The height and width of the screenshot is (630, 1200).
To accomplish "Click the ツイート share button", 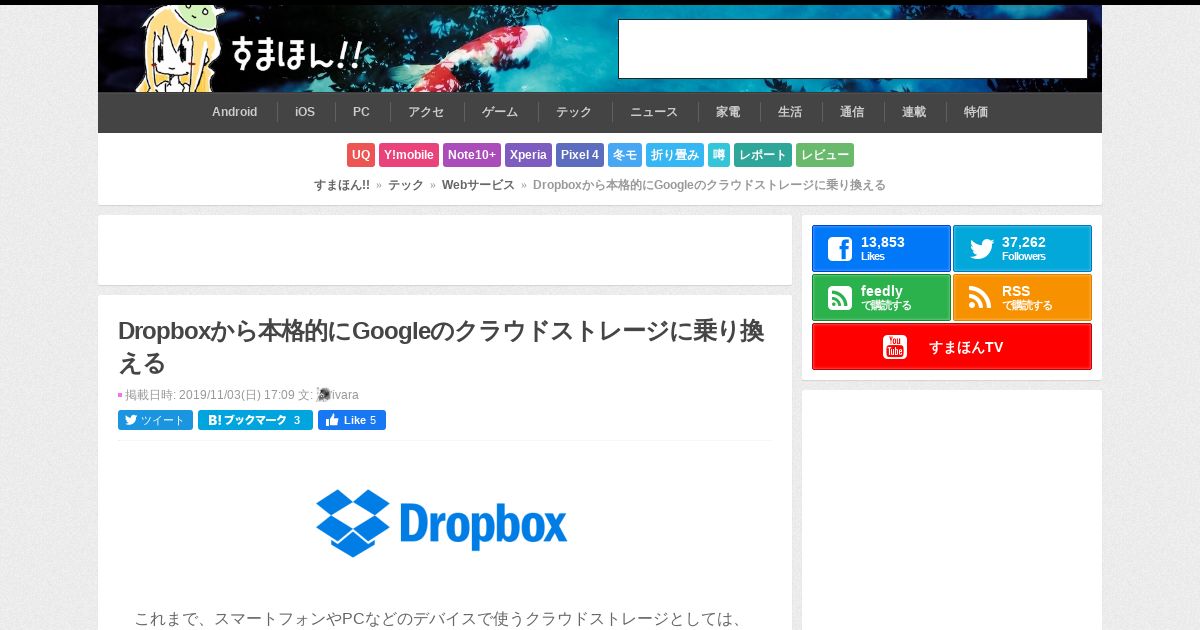I will click(155, 420).
